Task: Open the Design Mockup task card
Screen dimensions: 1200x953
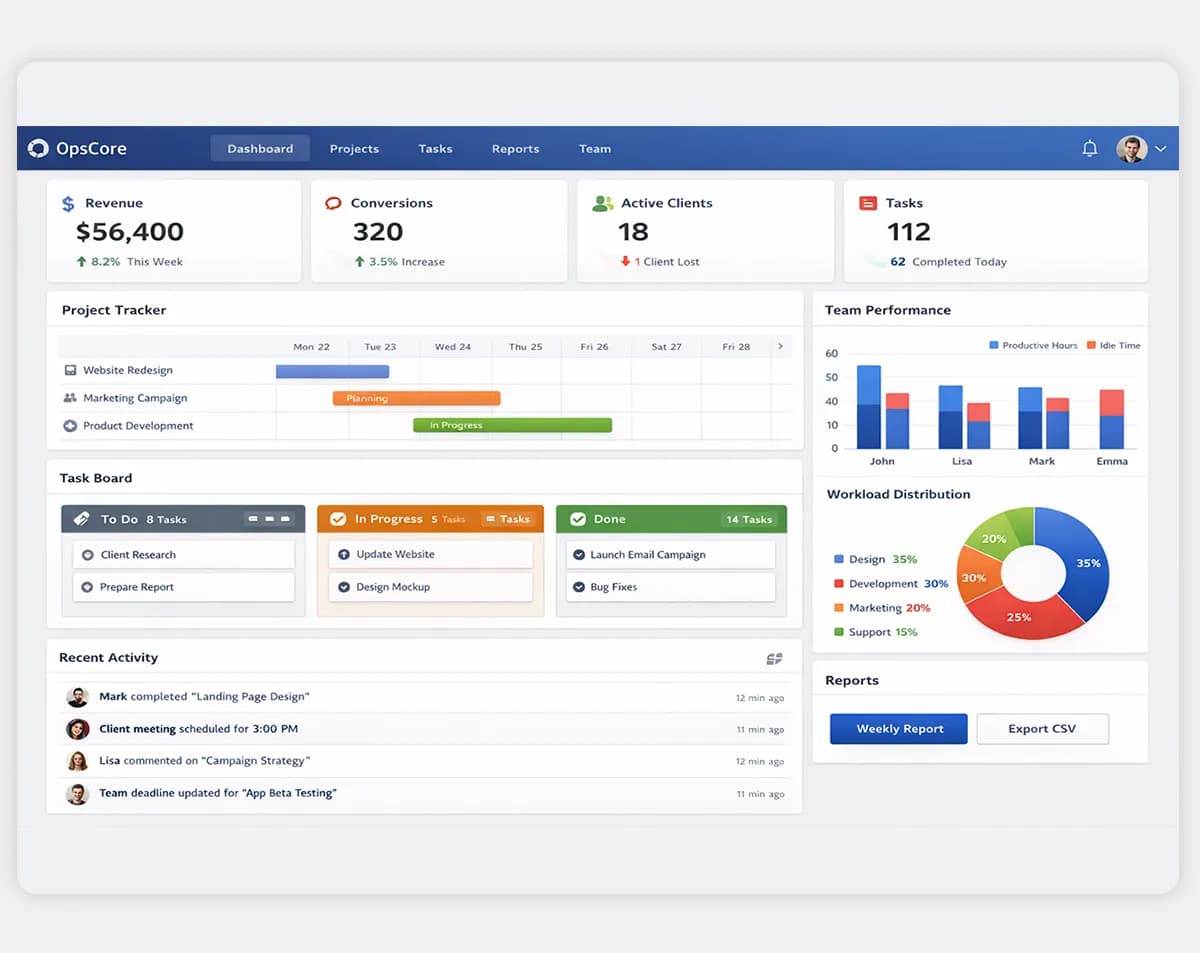Action: (x=431, y=587)
